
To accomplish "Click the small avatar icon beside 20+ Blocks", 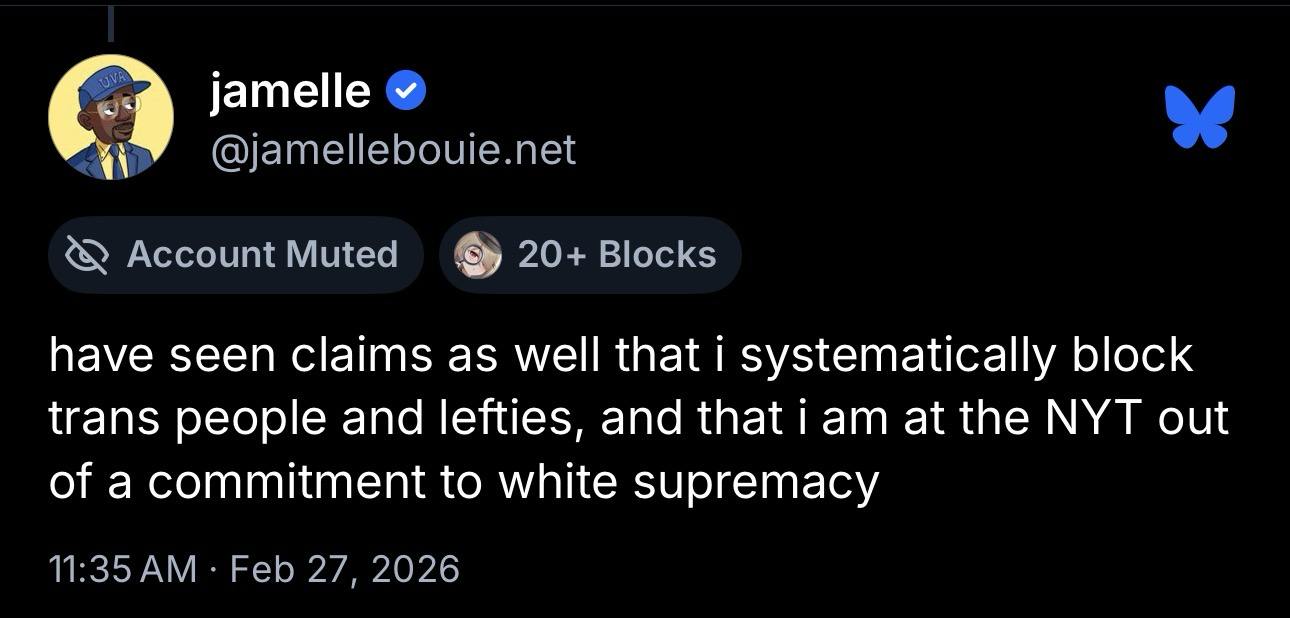I will 478,254.
